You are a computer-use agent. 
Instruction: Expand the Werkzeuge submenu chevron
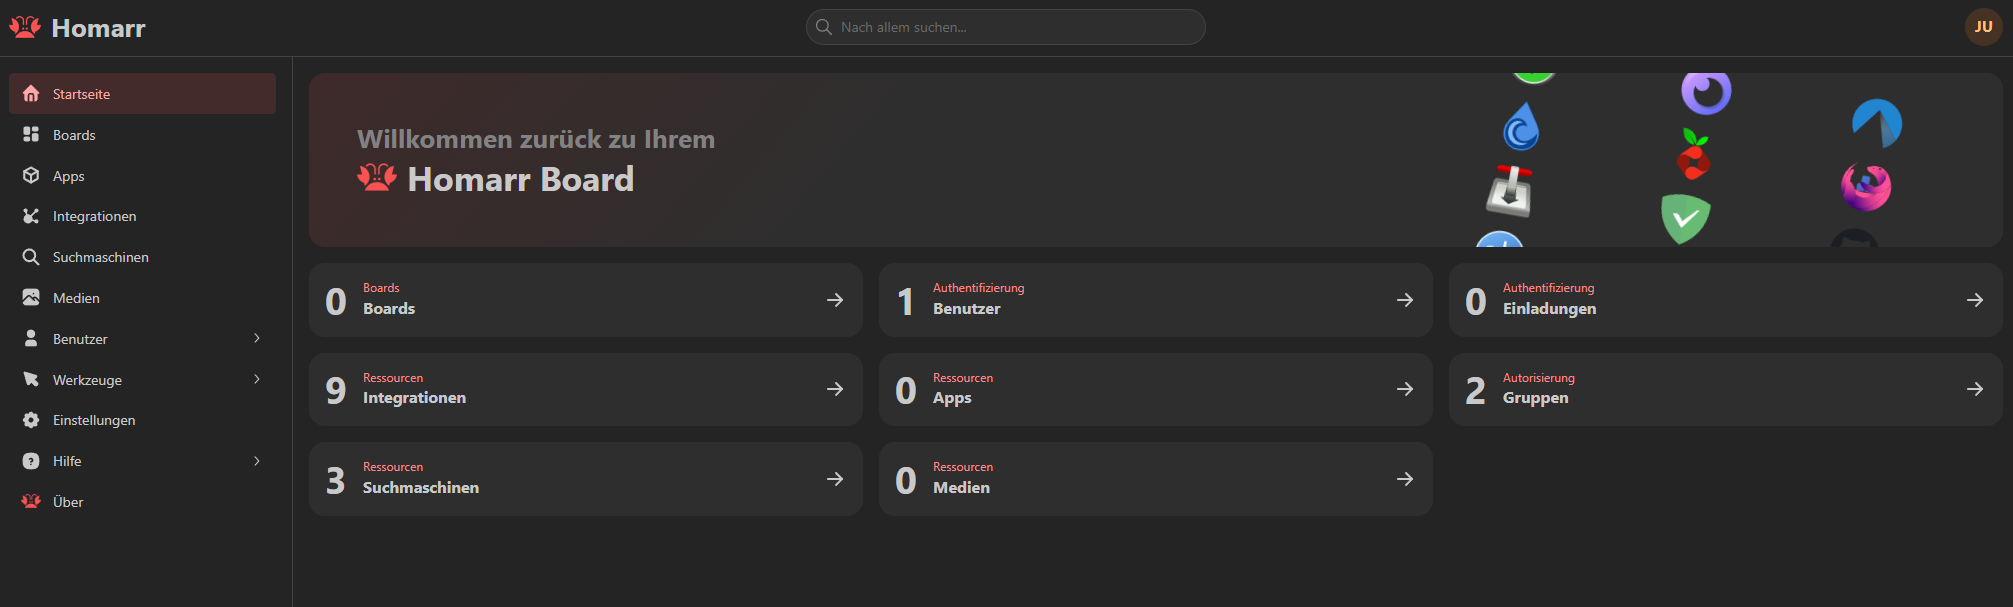(x=257, y=380)
